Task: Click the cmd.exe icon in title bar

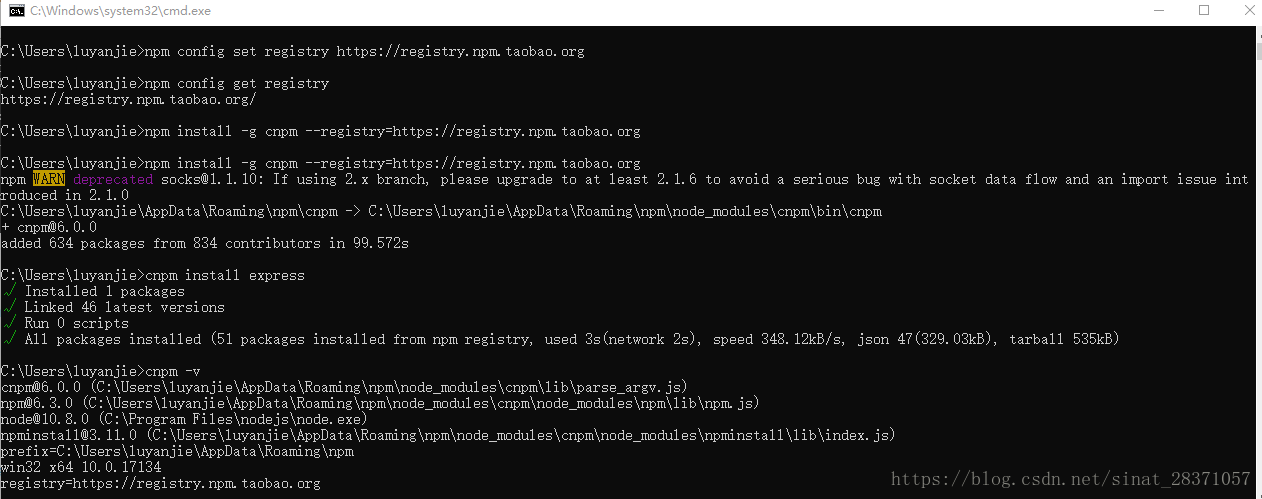Action: coord(16,11)
